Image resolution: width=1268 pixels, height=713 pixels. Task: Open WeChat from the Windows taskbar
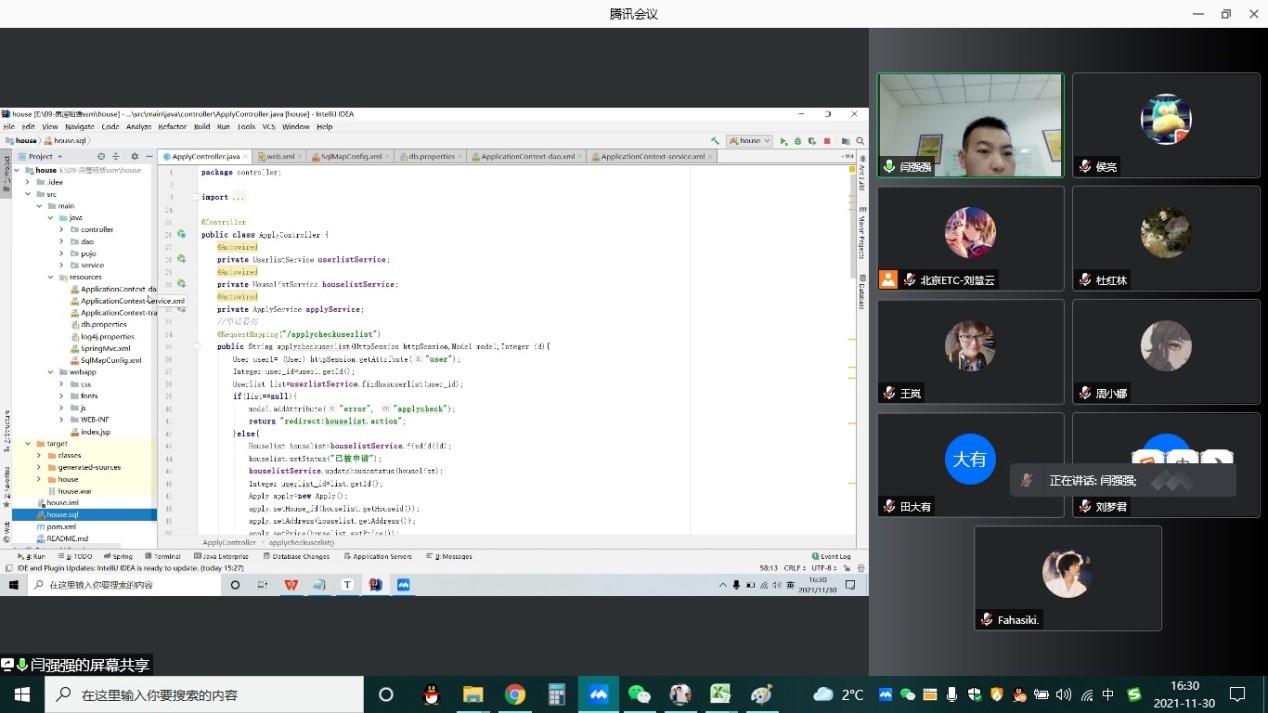639,694
